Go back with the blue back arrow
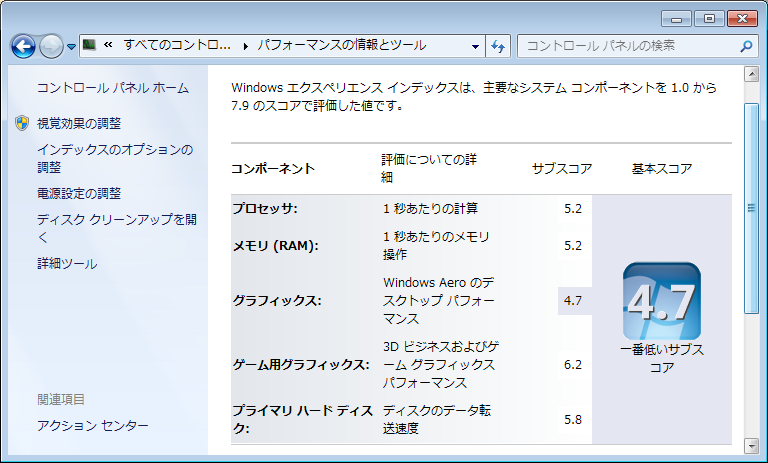Image resolution: width=768 pixels, height=463 pixels. (23, 47)
